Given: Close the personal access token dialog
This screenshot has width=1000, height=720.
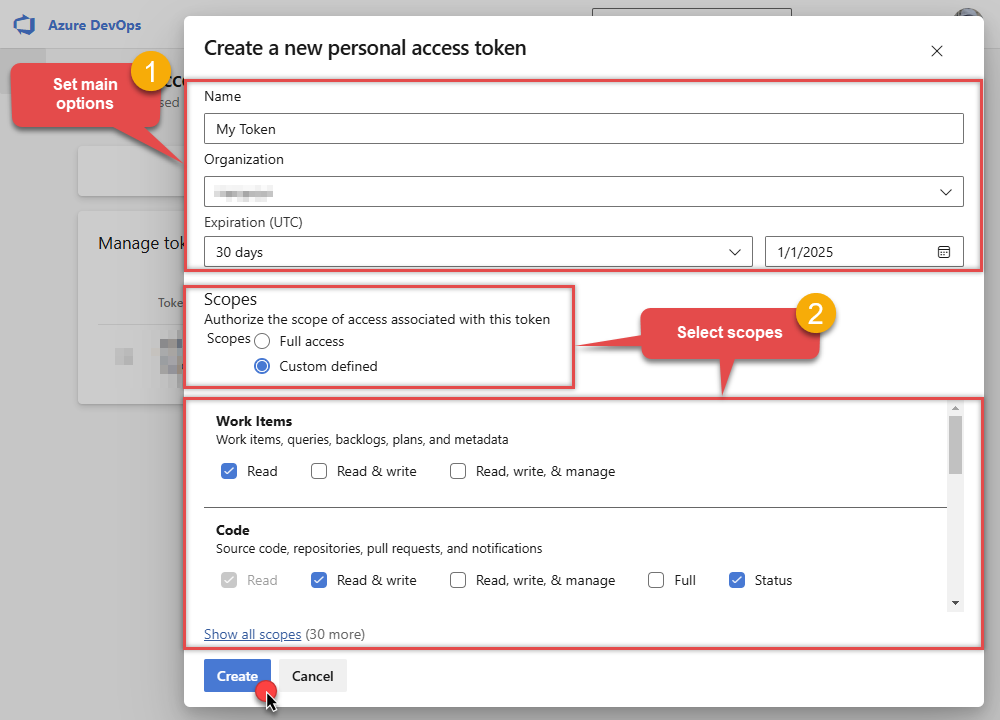Looking at the screenshot, I should point(936,51).
